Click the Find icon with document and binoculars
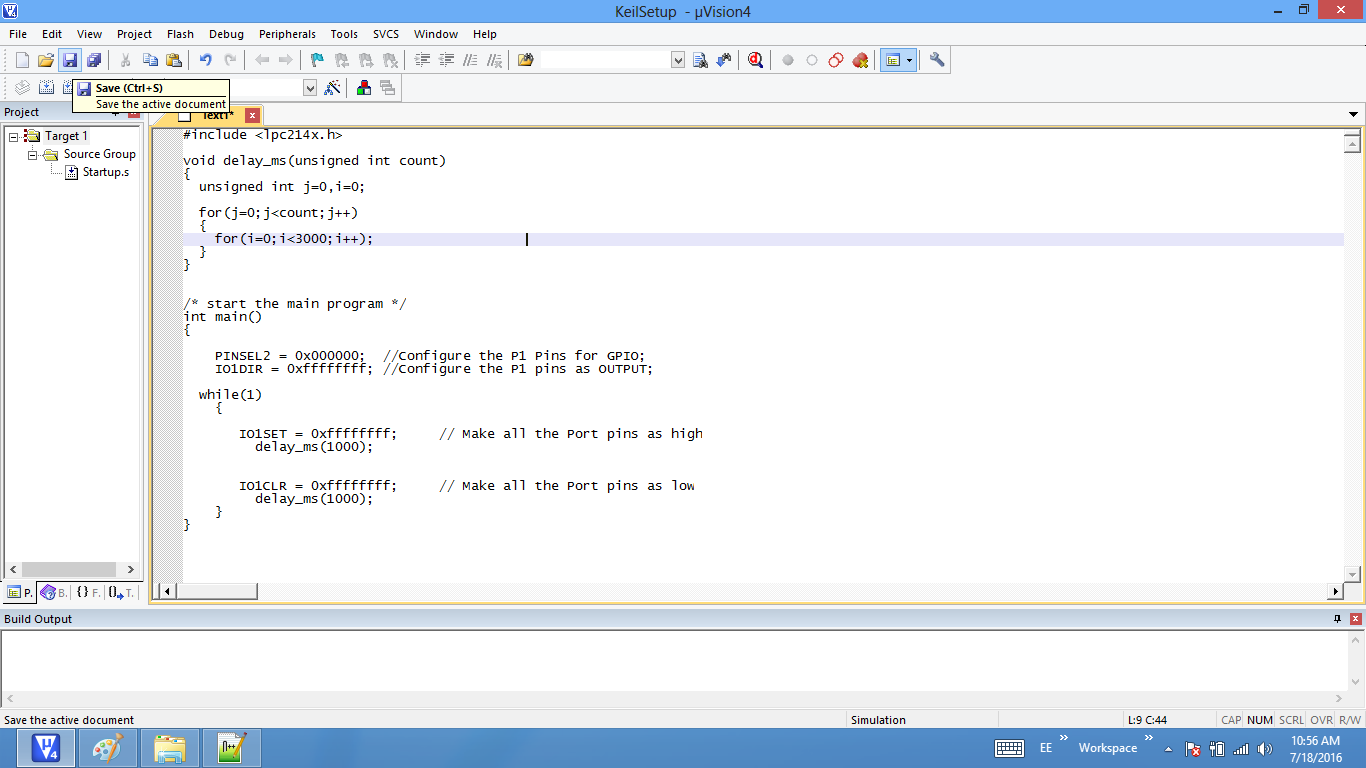 pos(700,60)
